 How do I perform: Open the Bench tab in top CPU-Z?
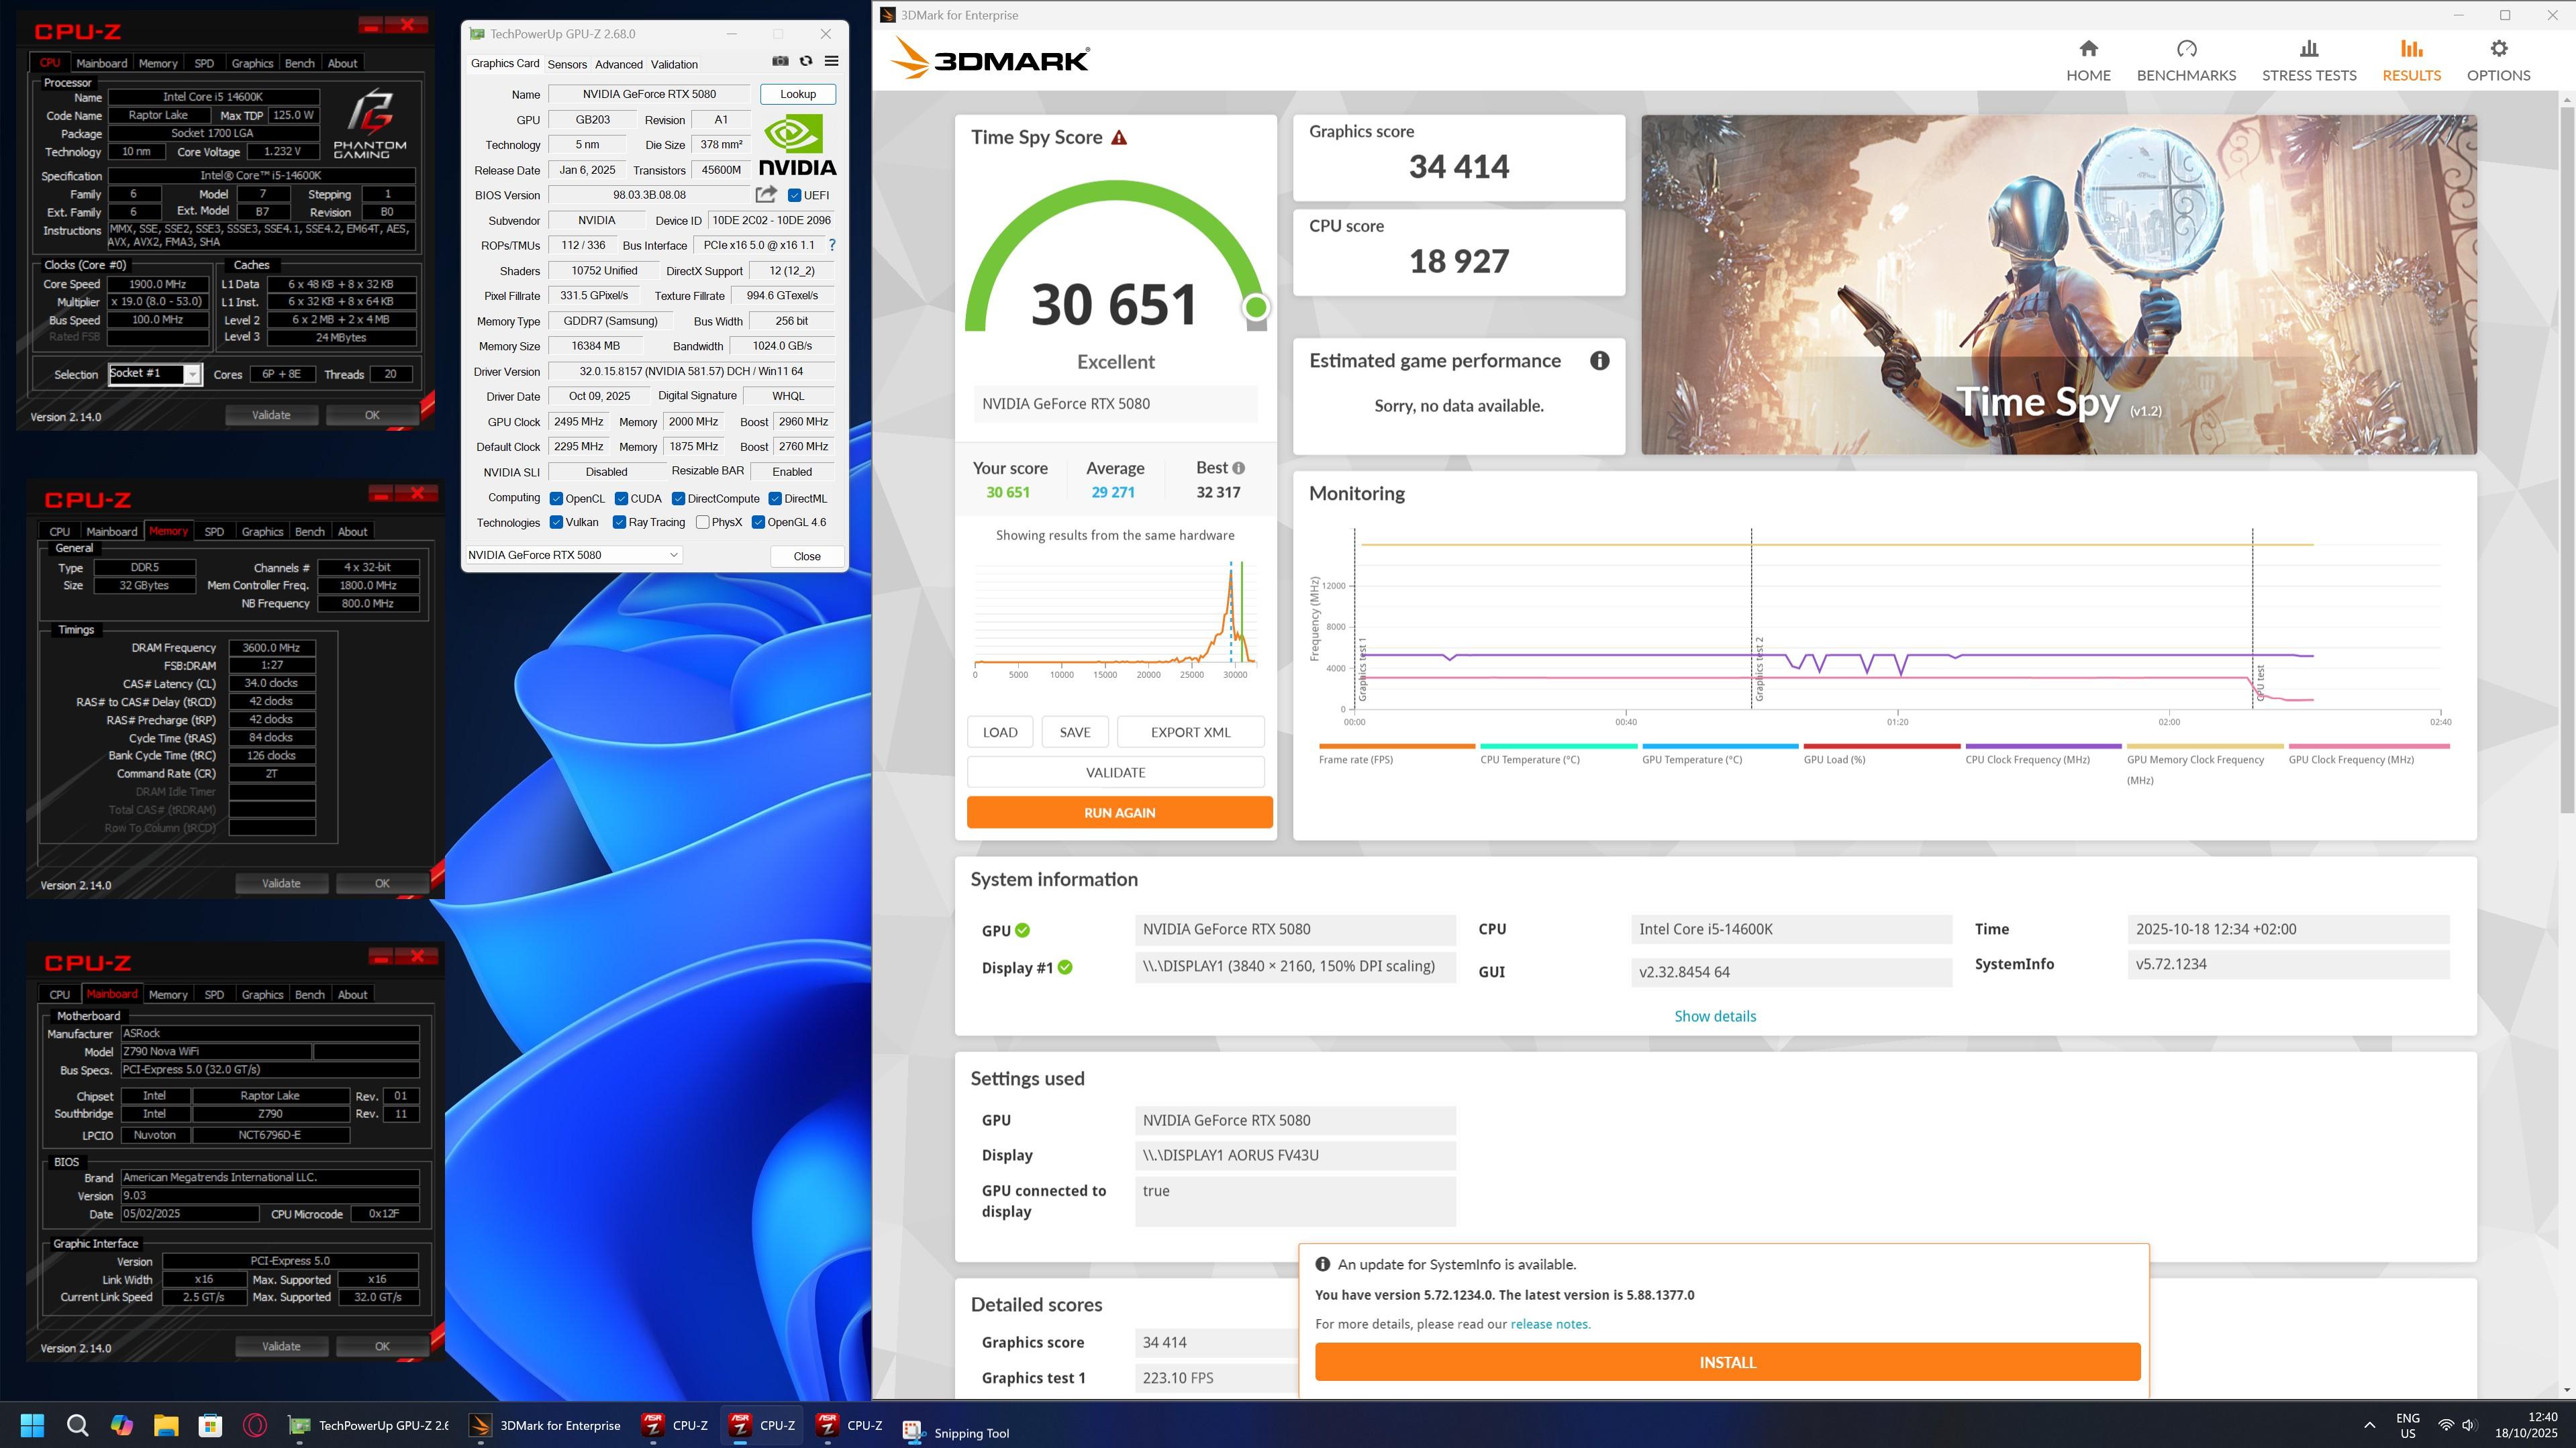click(299, 63)
